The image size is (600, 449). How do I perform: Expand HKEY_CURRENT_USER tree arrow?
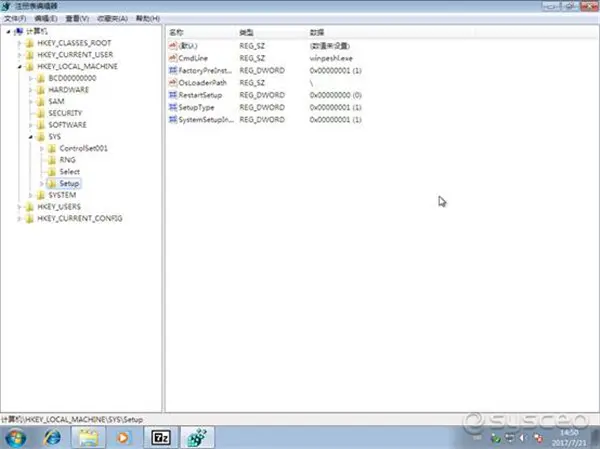[x=20, y=55]
